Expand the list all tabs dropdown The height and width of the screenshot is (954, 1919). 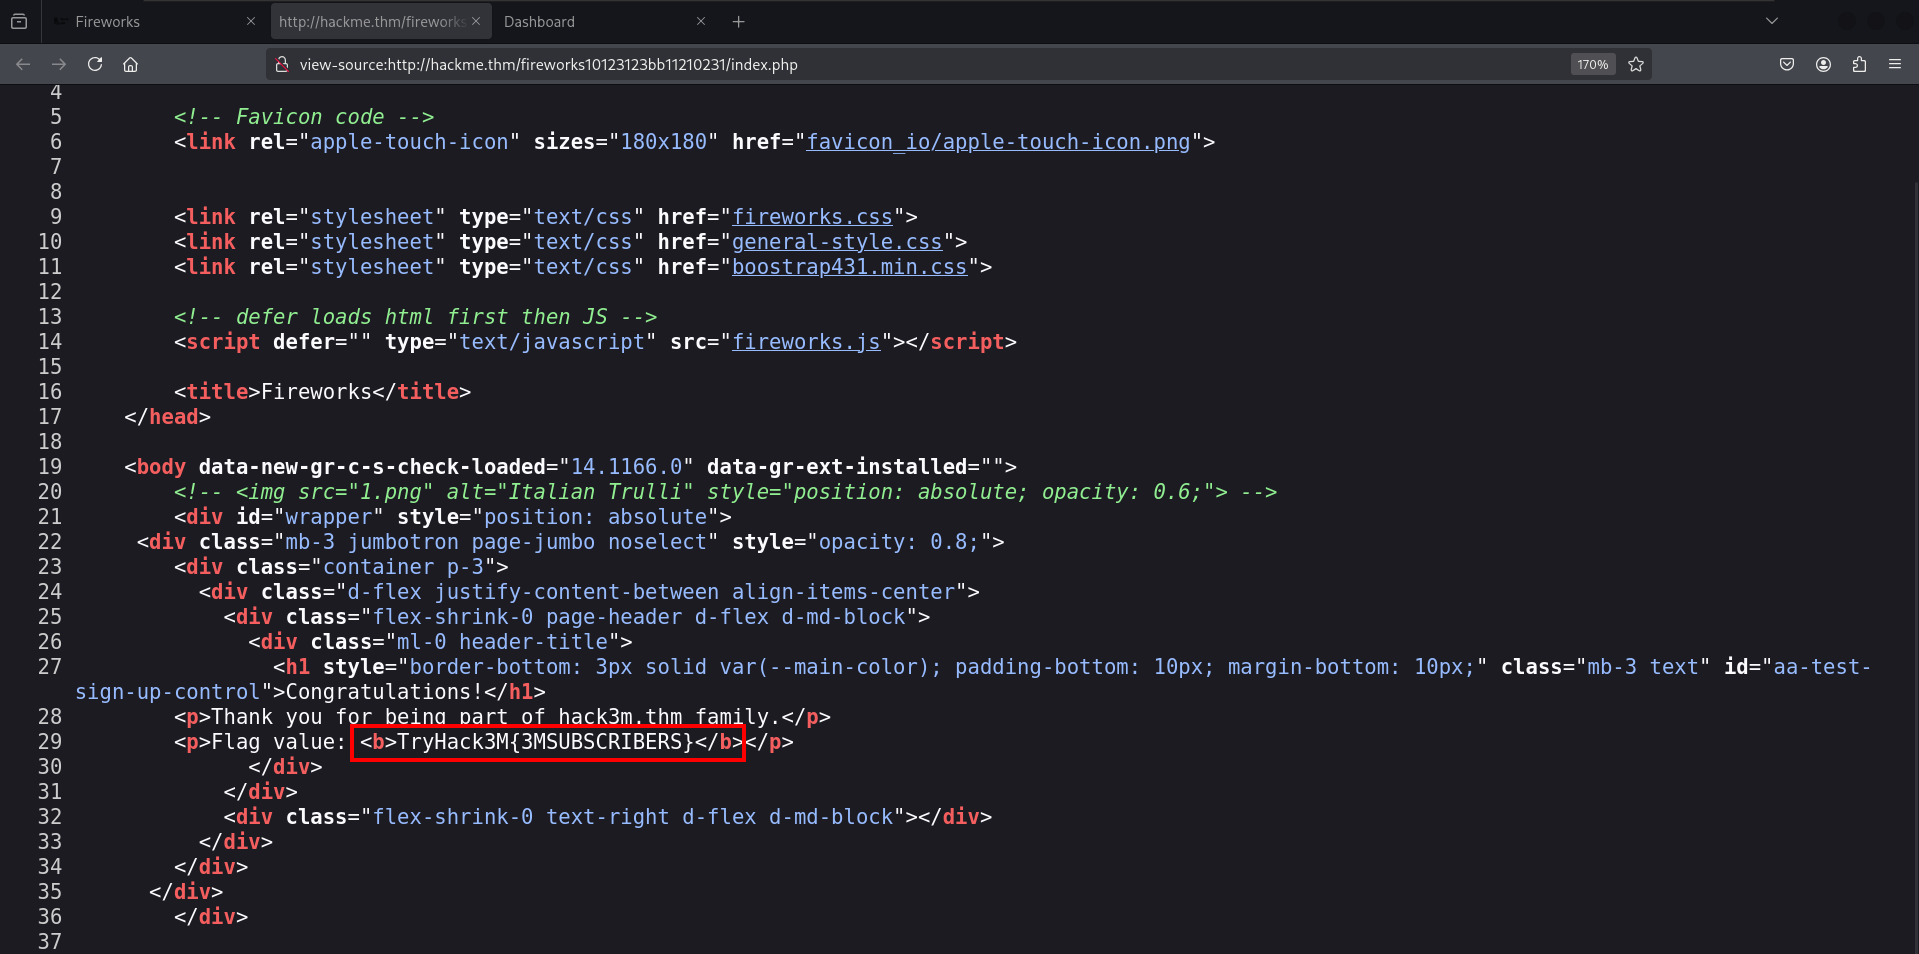tap(1772, 21)
